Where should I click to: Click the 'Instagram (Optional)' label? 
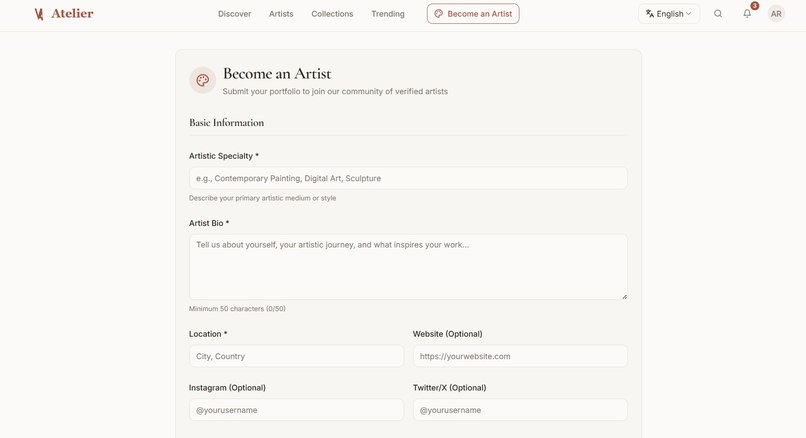click(x=227, y=388)
